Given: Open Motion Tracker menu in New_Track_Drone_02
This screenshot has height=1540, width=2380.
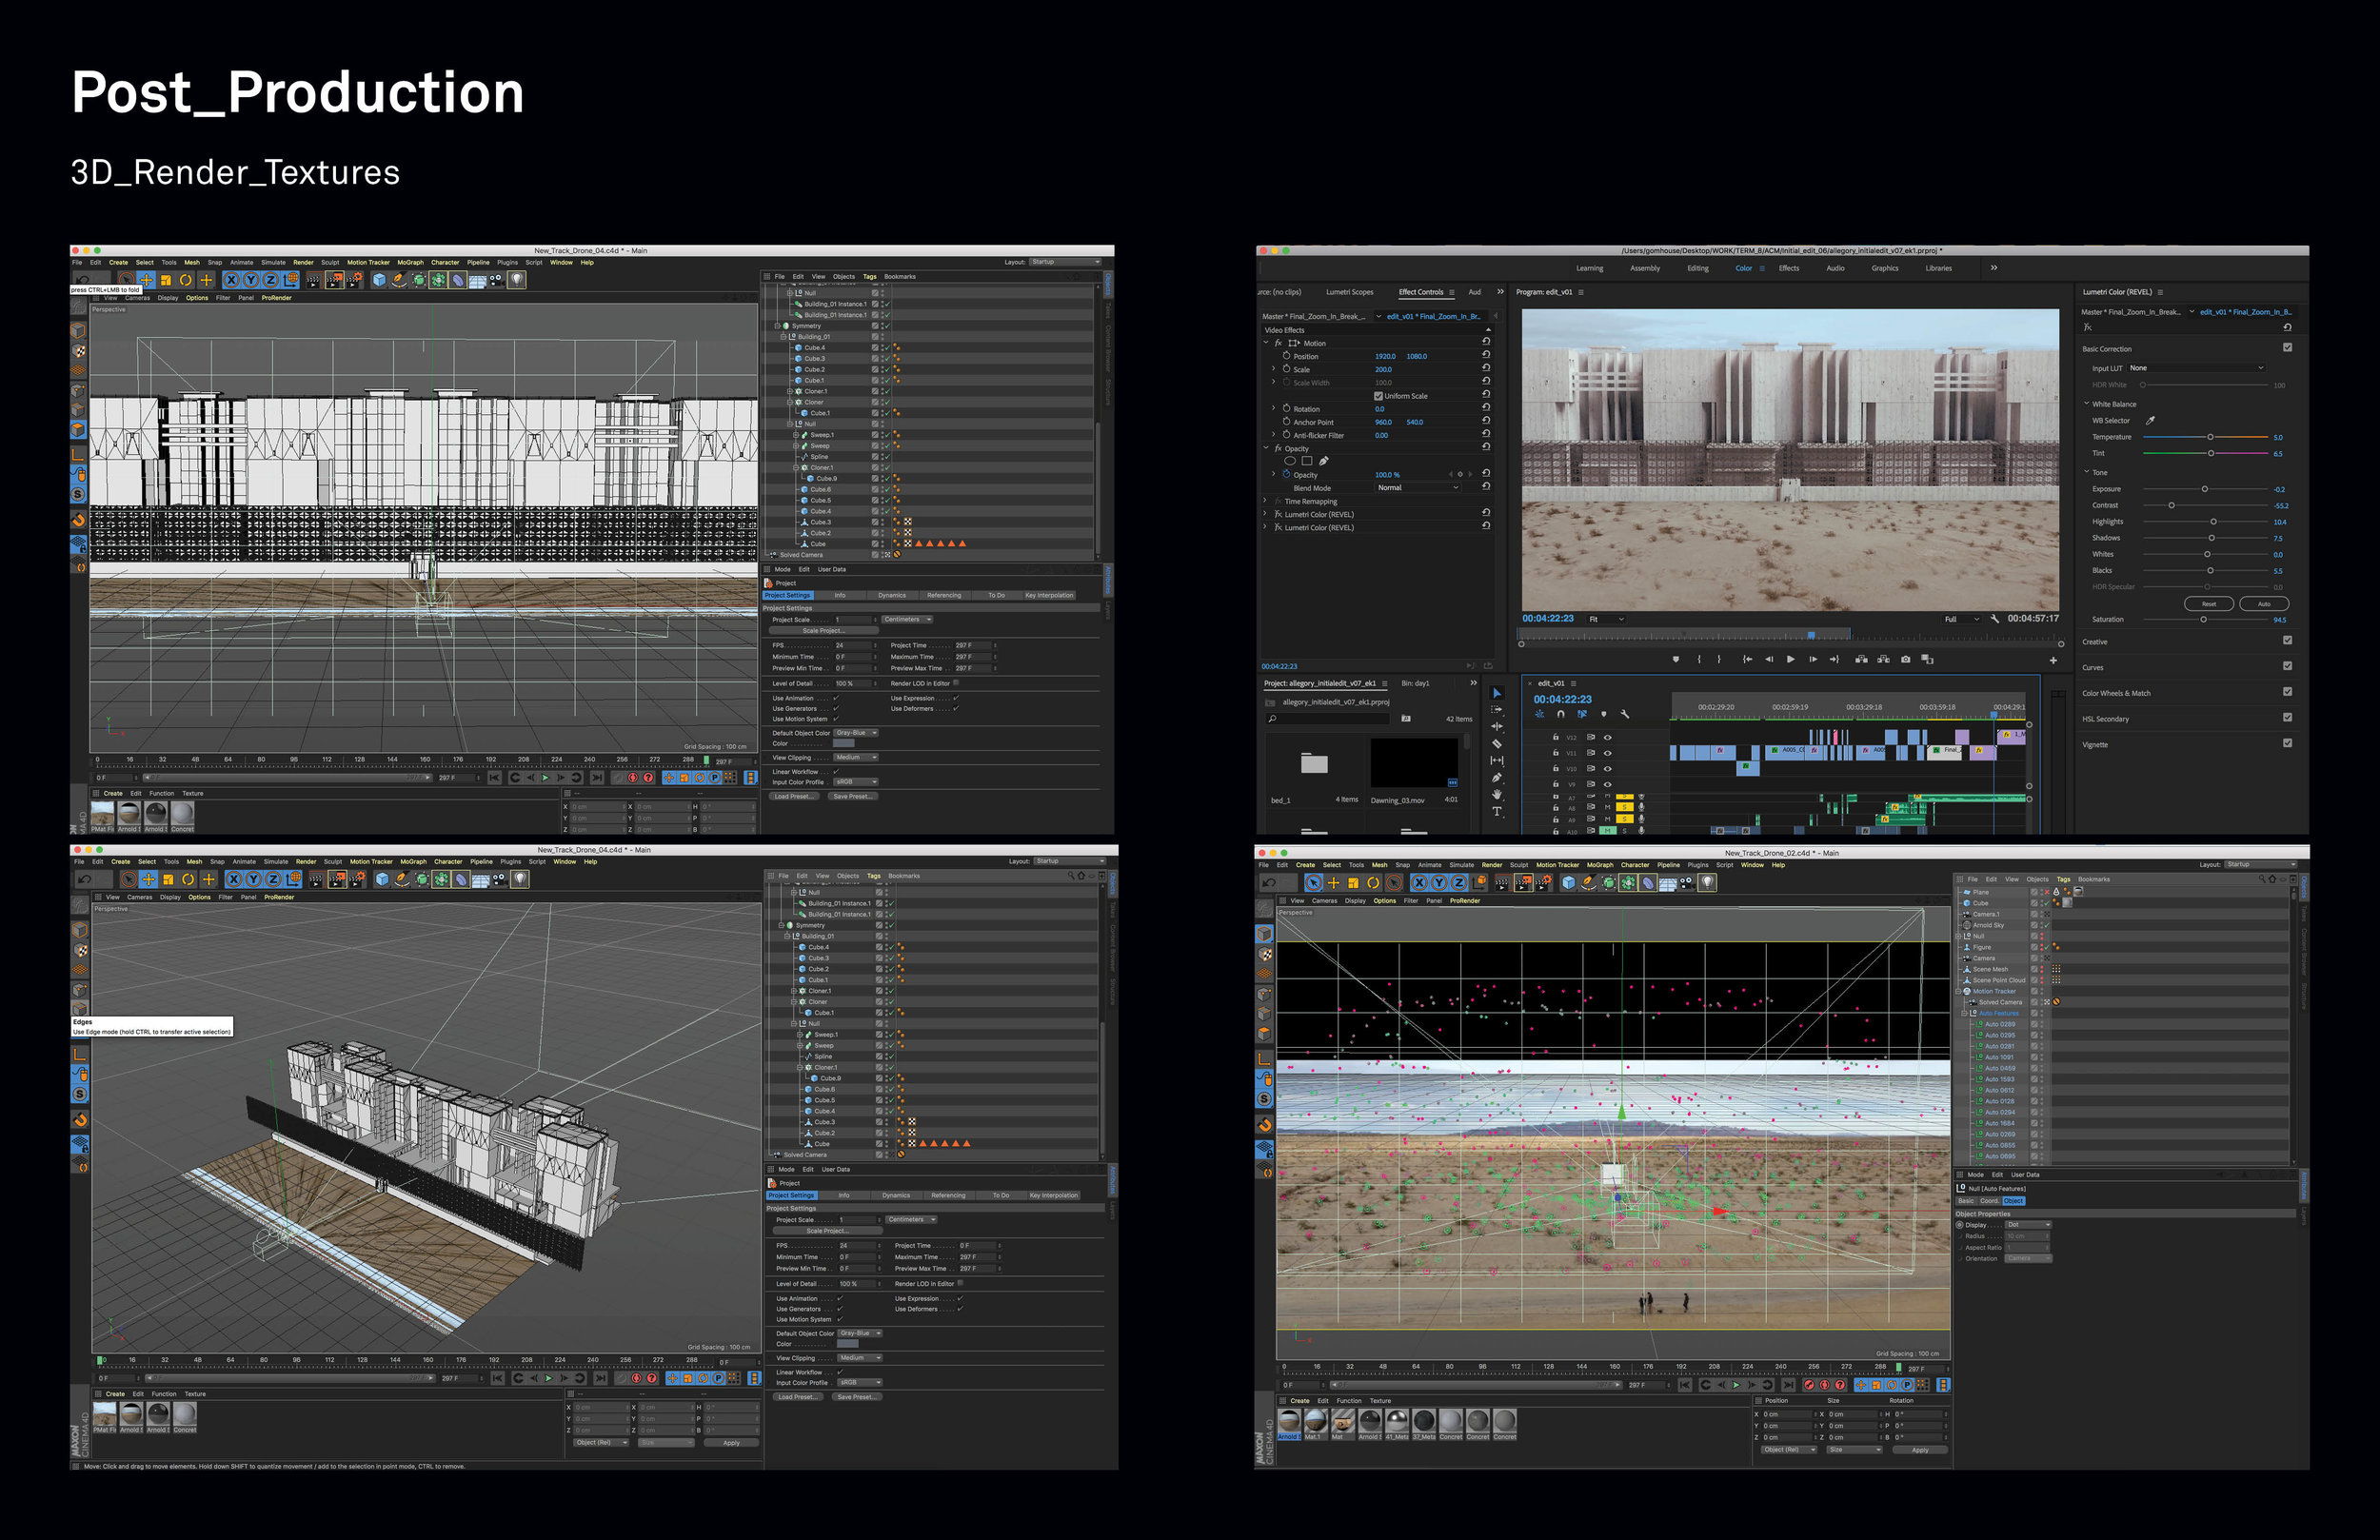Looking at the screenshot, I should point(1557,865).
